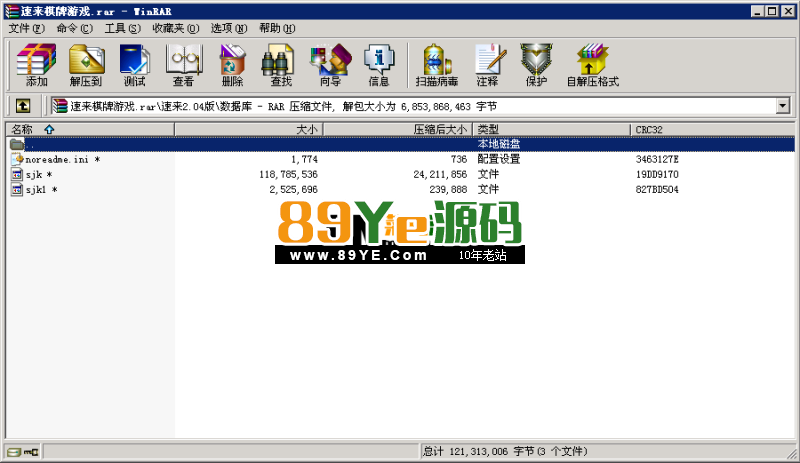Minimize the WinRAR window
This screenshot has height=463, width=800.
pyautogui.click(x=758, y=11)
